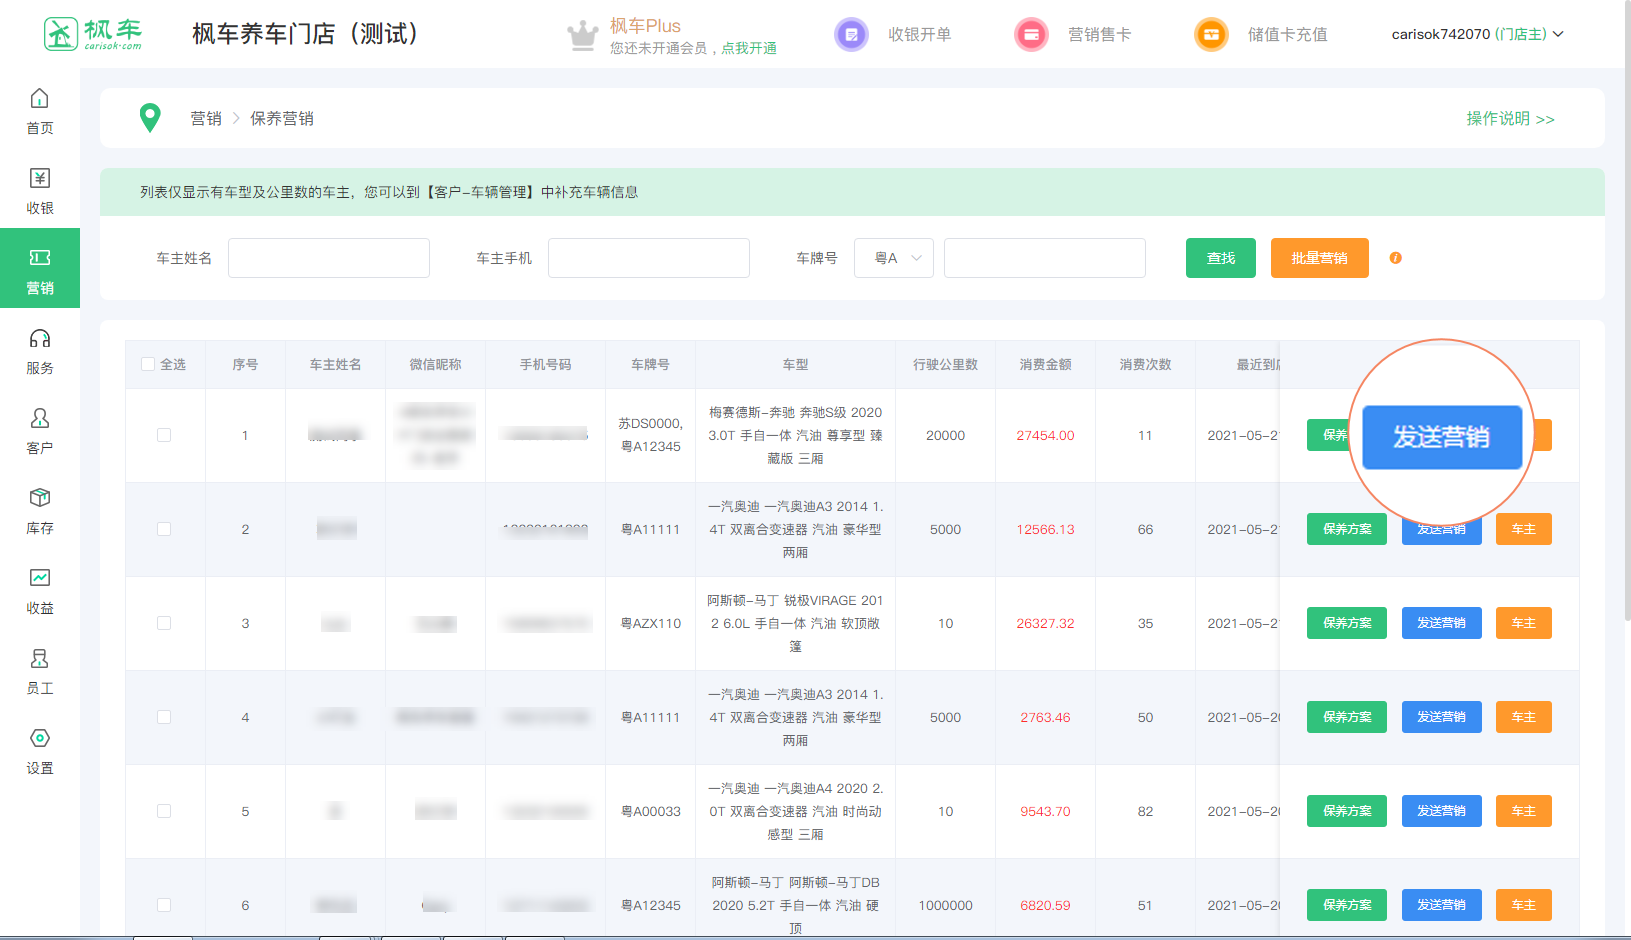Screen dimensions: 1631x940
Task: Expand the 粤A license plate prefix dropdown
Action: point(893,258)
